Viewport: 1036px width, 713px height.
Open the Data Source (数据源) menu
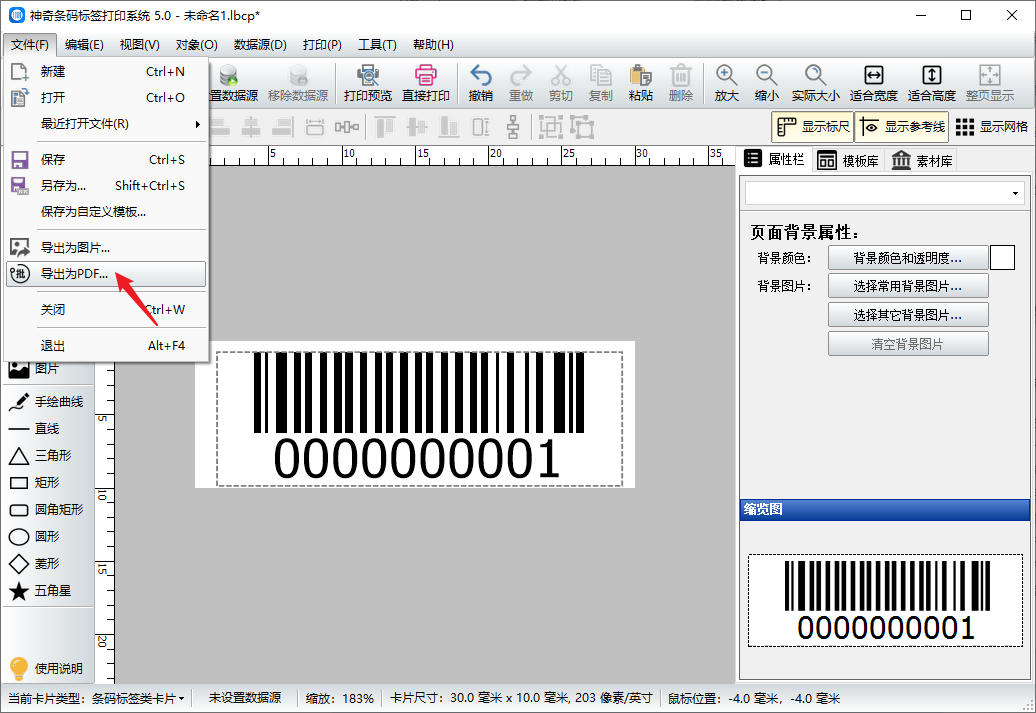click(x=260, y=45)
